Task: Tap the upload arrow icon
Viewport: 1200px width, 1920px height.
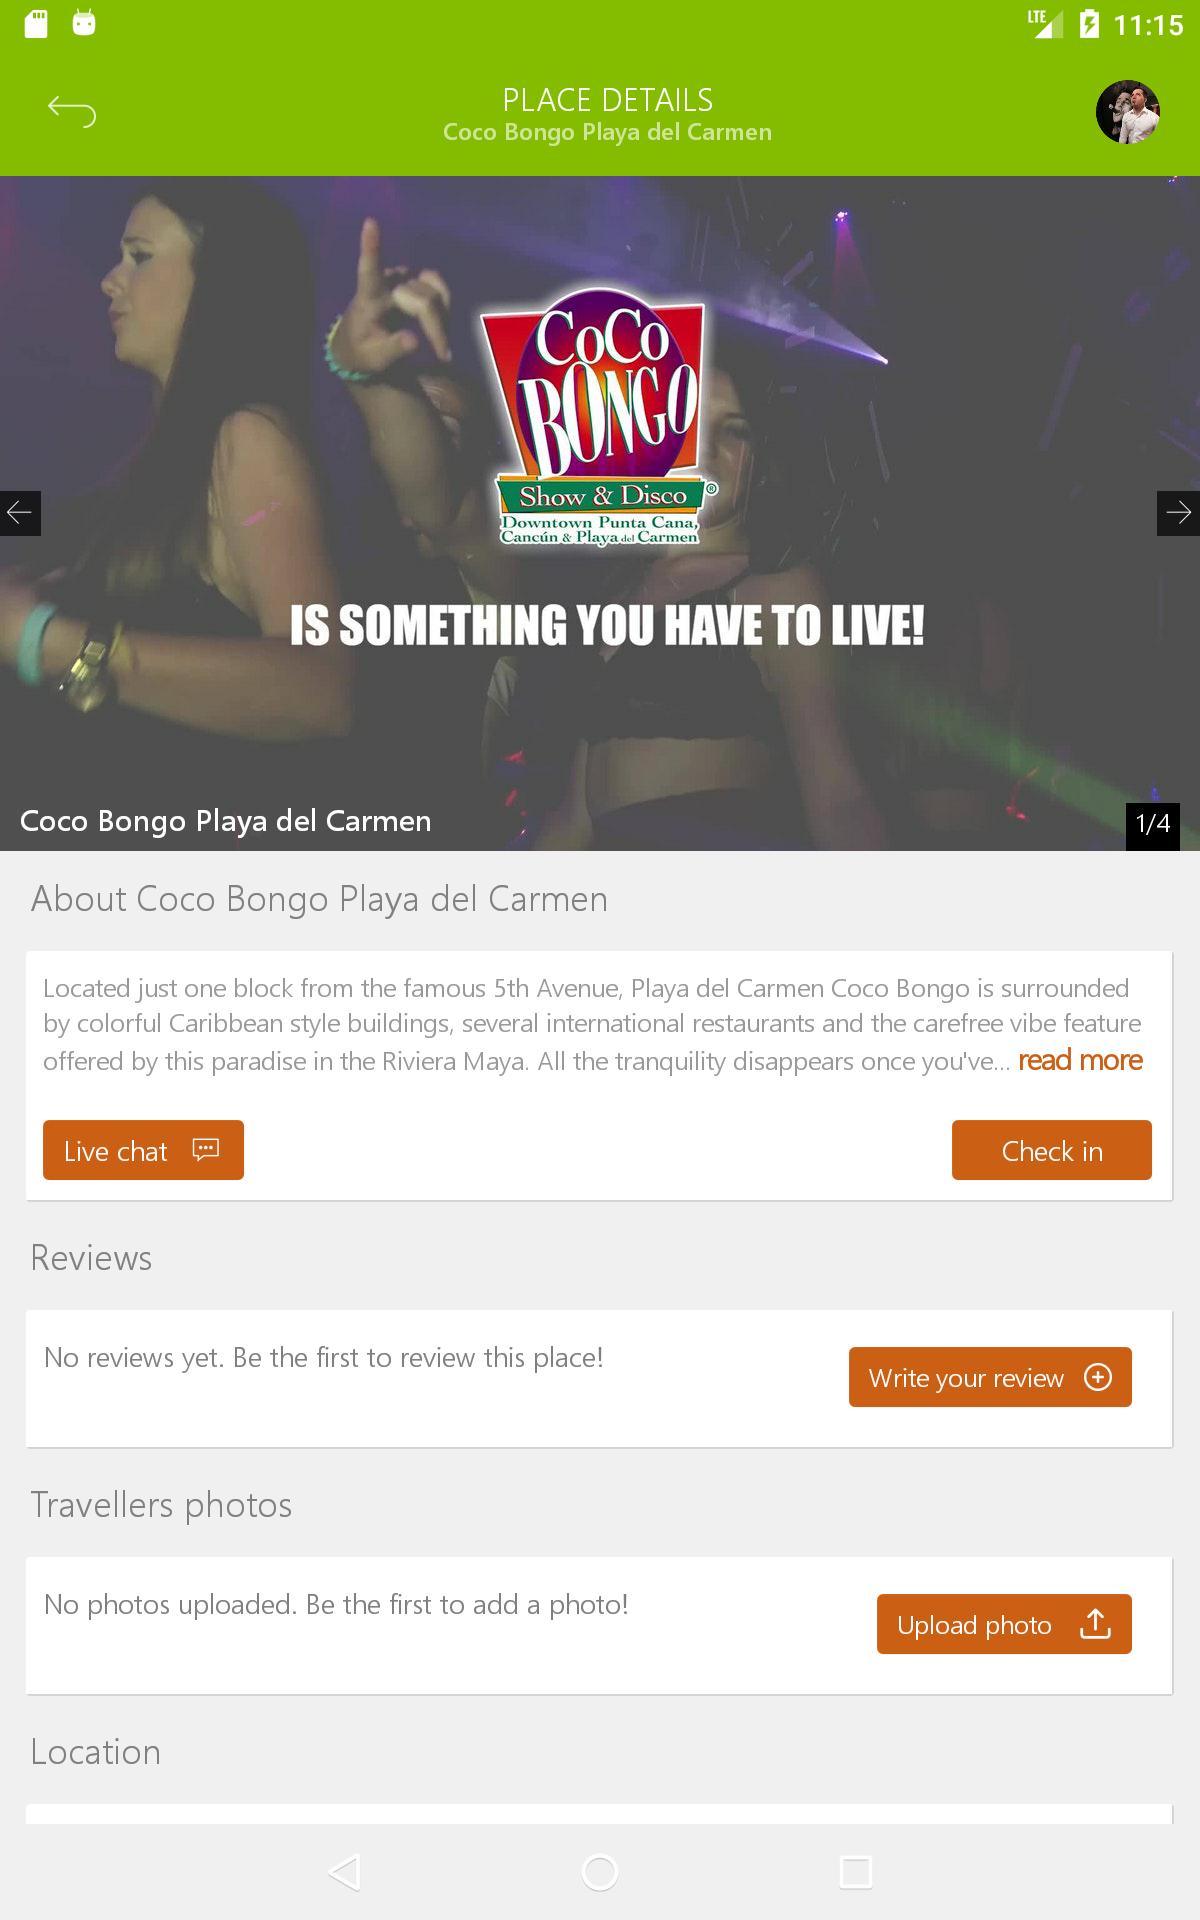Action: click(1096, 1624)
